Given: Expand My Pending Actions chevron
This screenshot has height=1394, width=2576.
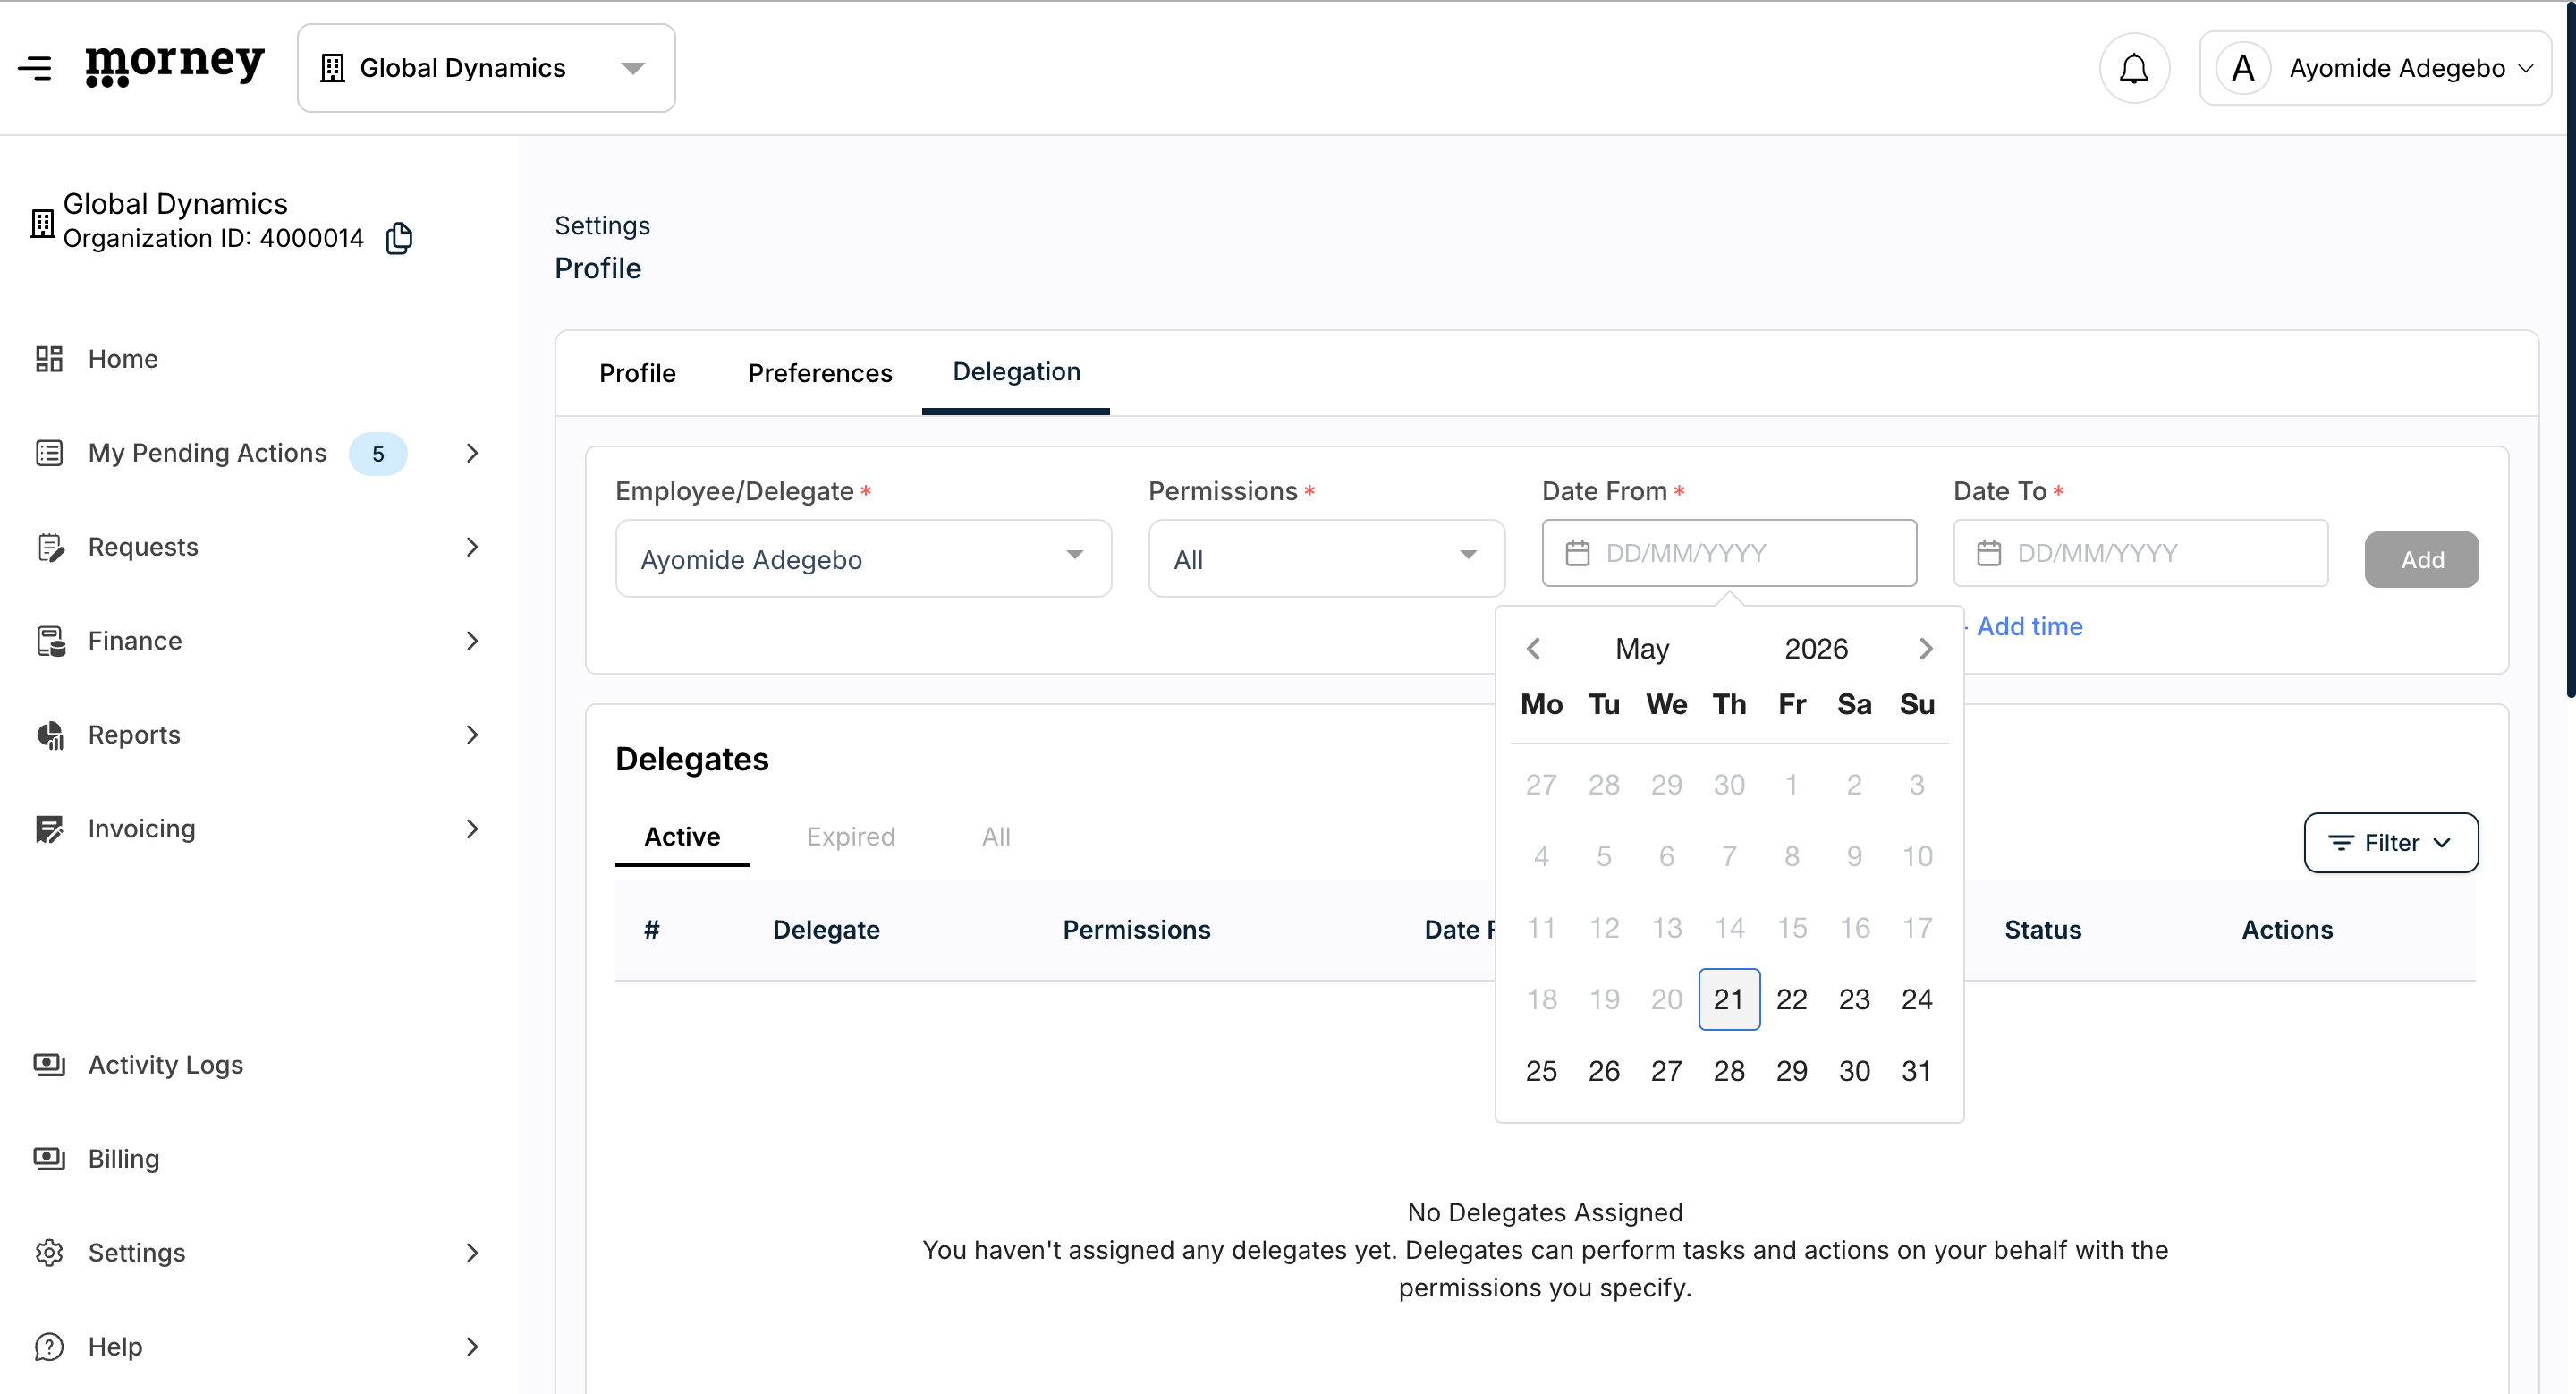Looking at the screenshot, I should pos(473,453).
